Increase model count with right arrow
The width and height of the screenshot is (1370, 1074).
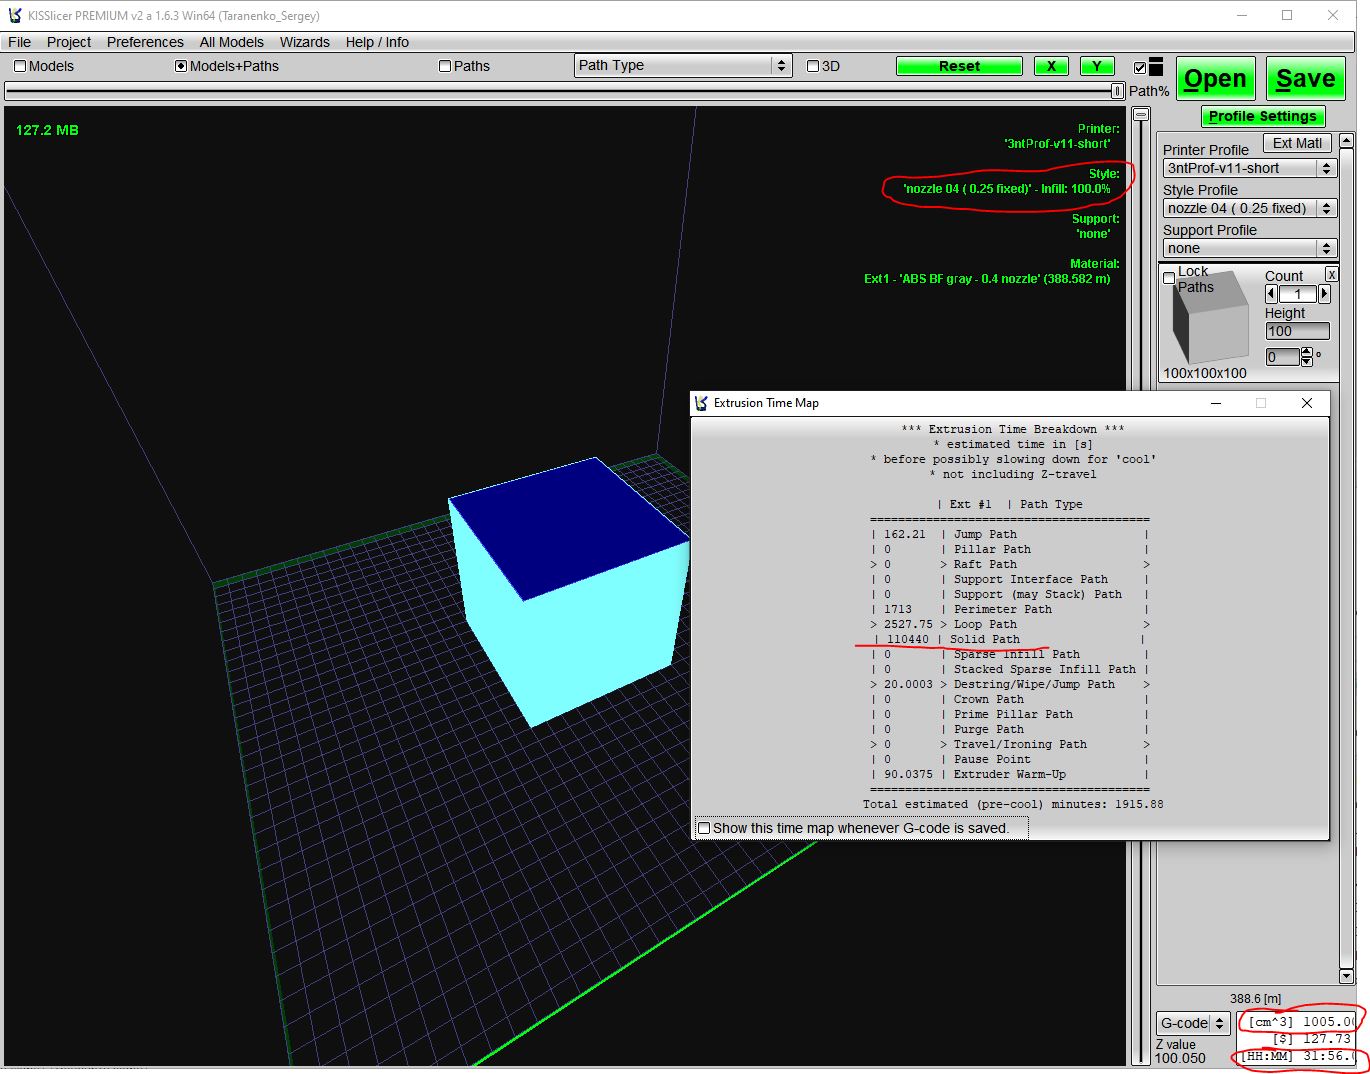point(1324,294)
